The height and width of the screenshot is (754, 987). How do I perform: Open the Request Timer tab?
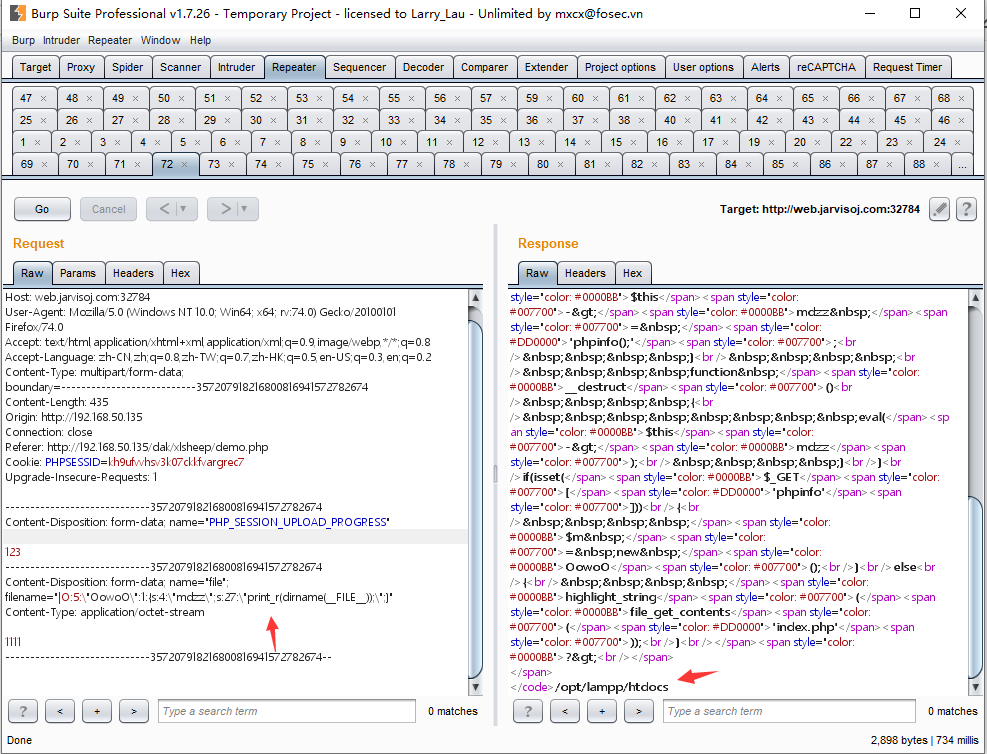(907, 67)
